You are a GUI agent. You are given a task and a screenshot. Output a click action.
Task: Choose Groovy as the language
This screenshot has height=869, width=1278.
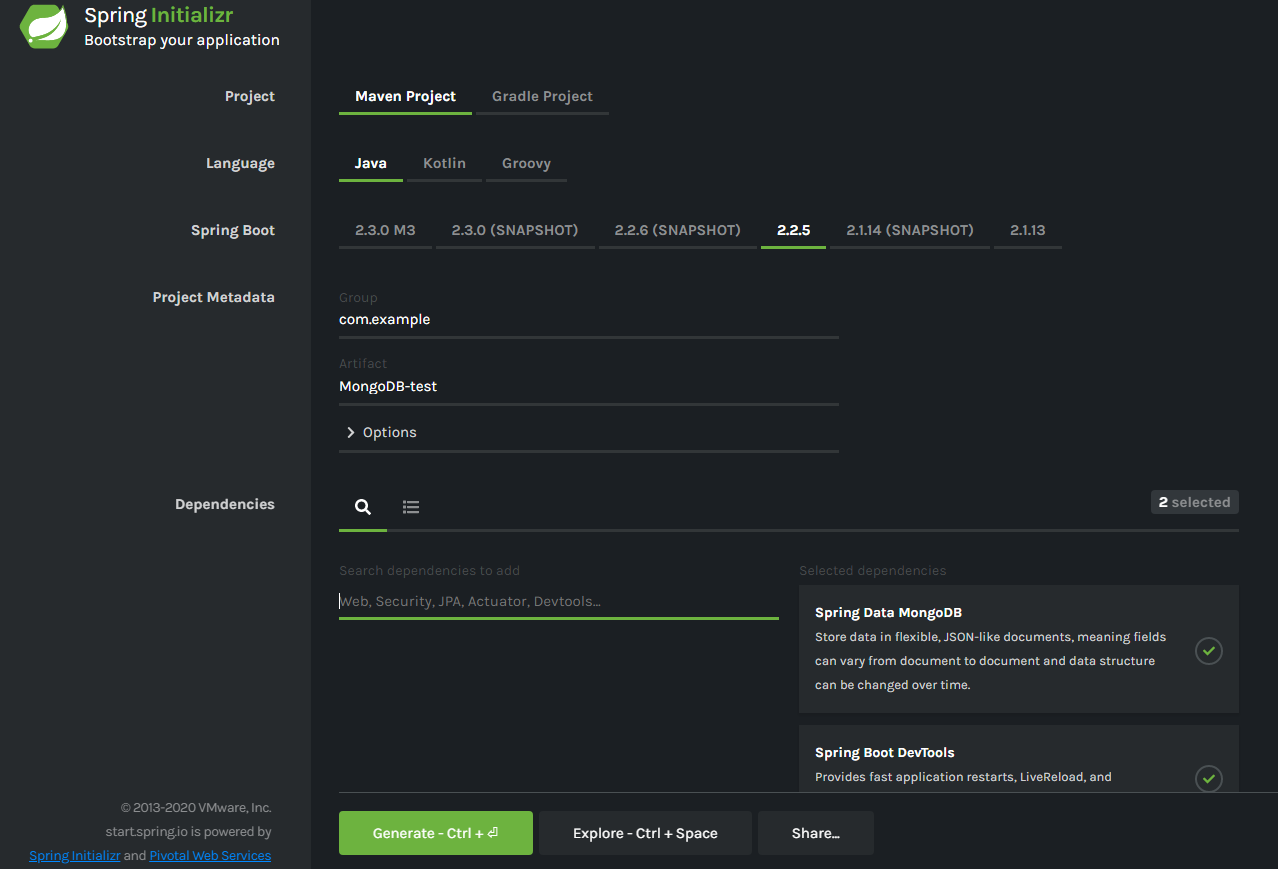[x=526, y=163]
